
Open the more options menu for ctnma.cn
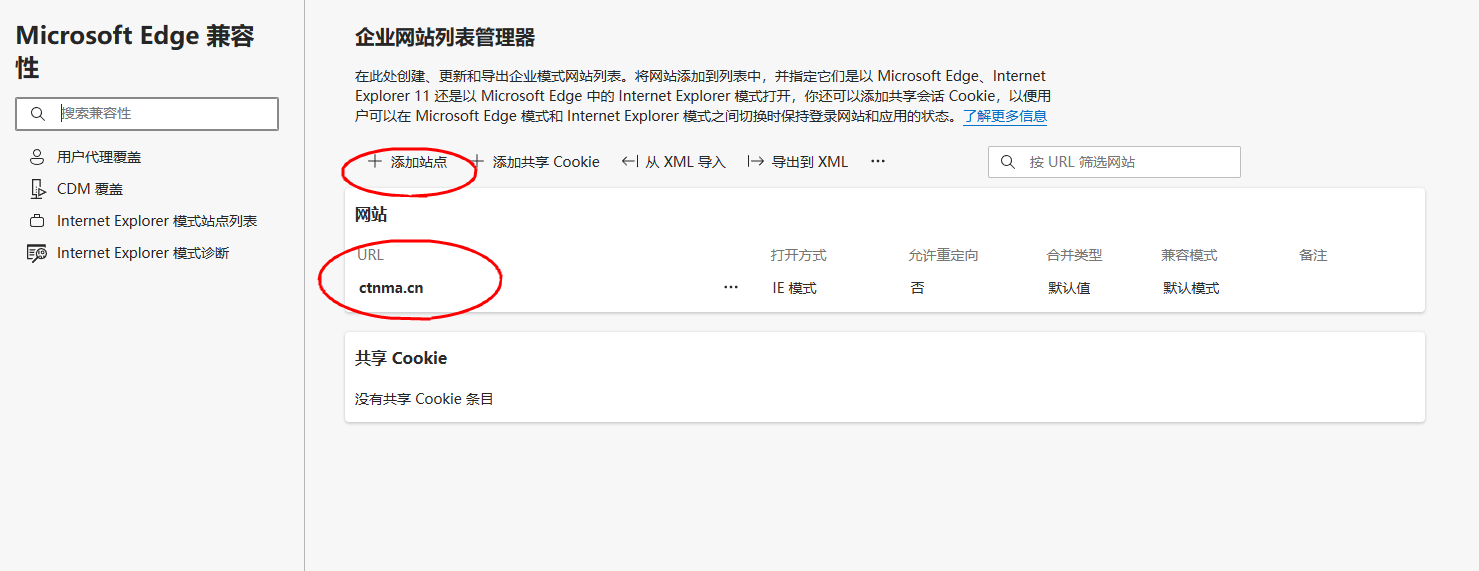tap(731, 288)
